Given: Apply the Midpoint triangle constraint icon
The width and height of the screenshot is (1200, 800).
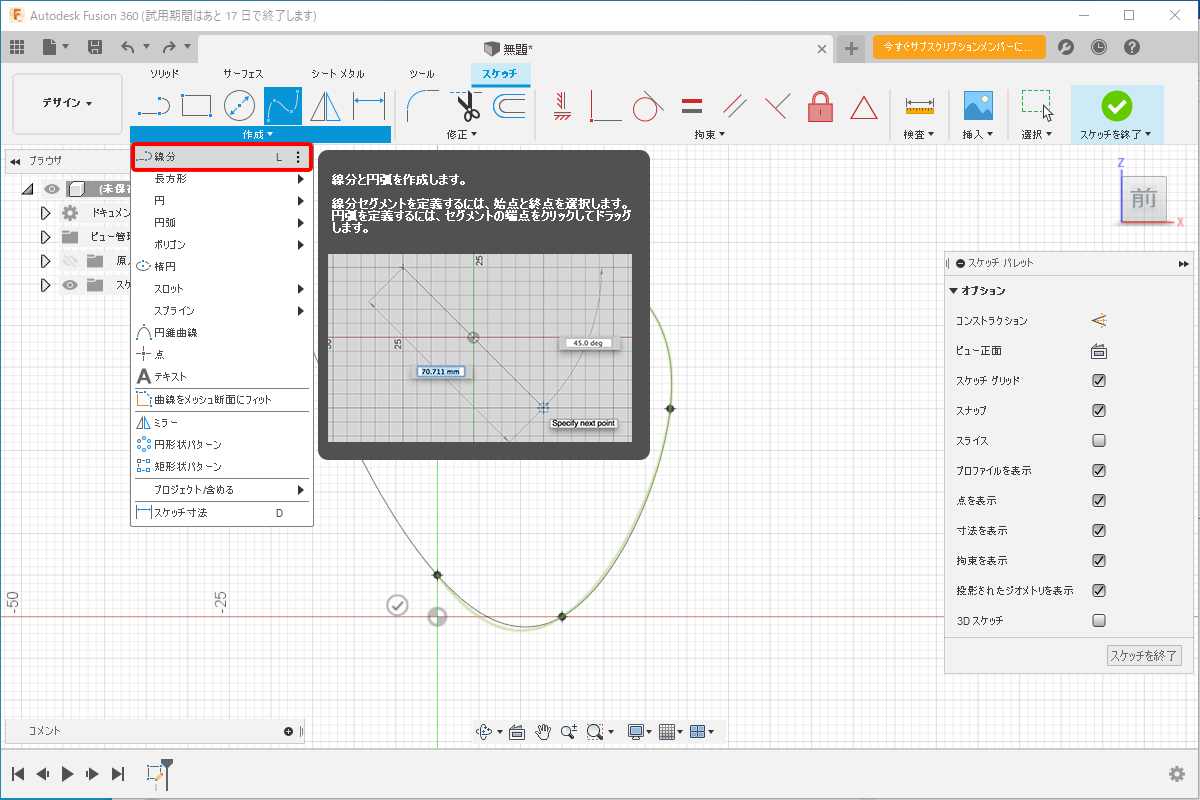Looking at the screenshot, I should pos(864,106).
